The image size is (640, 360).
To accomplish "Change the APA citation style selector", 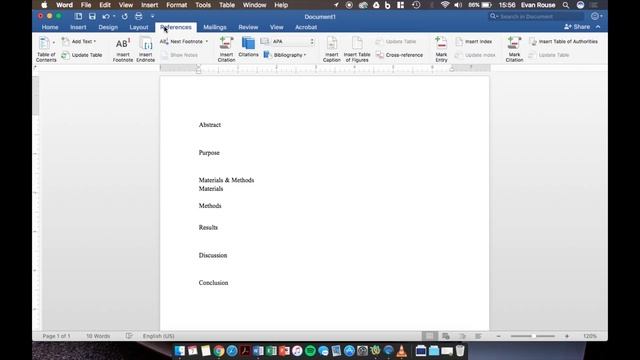I will coord(293,41).
